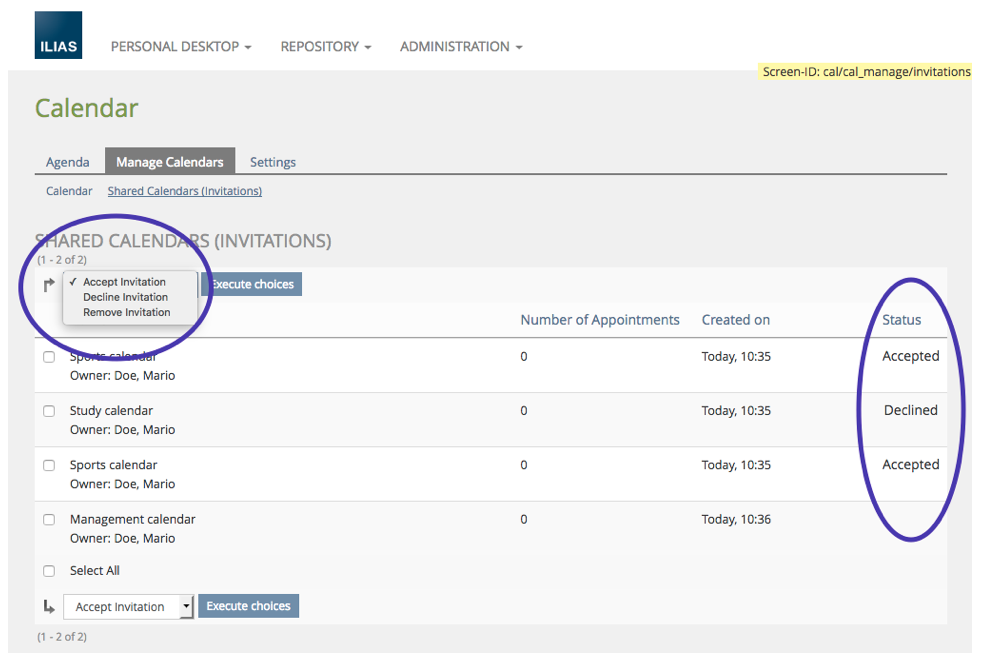Screen dimensions: 982x662
Task: Switch to the Agenda tab
Action: point(68,162)
